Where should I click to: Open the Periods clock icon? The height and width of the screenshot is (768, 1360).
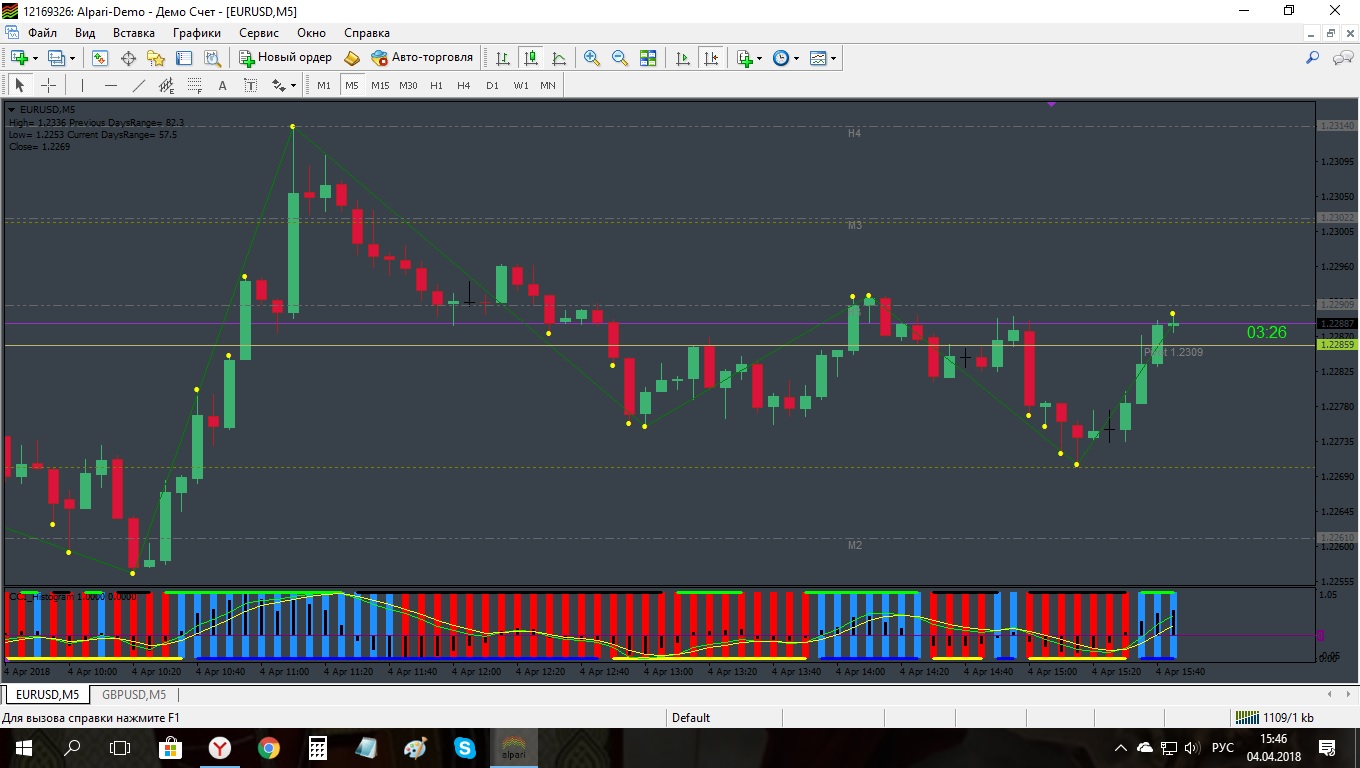coord(781,58)
